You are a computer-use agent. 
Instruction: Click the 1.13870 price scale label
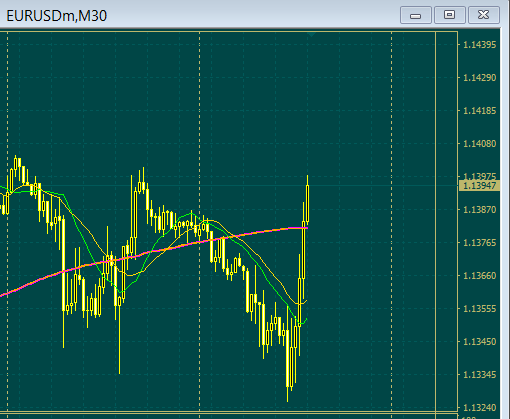pyautogui.click(x=480, y=210)
